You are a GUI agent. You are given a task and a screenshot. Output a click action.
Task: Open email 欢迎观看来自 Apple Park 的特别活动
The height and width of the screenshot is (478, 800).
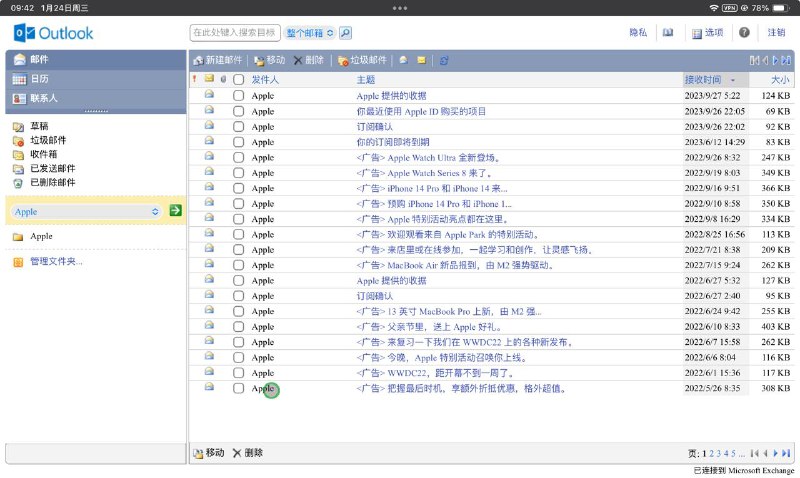pos(447,235)
